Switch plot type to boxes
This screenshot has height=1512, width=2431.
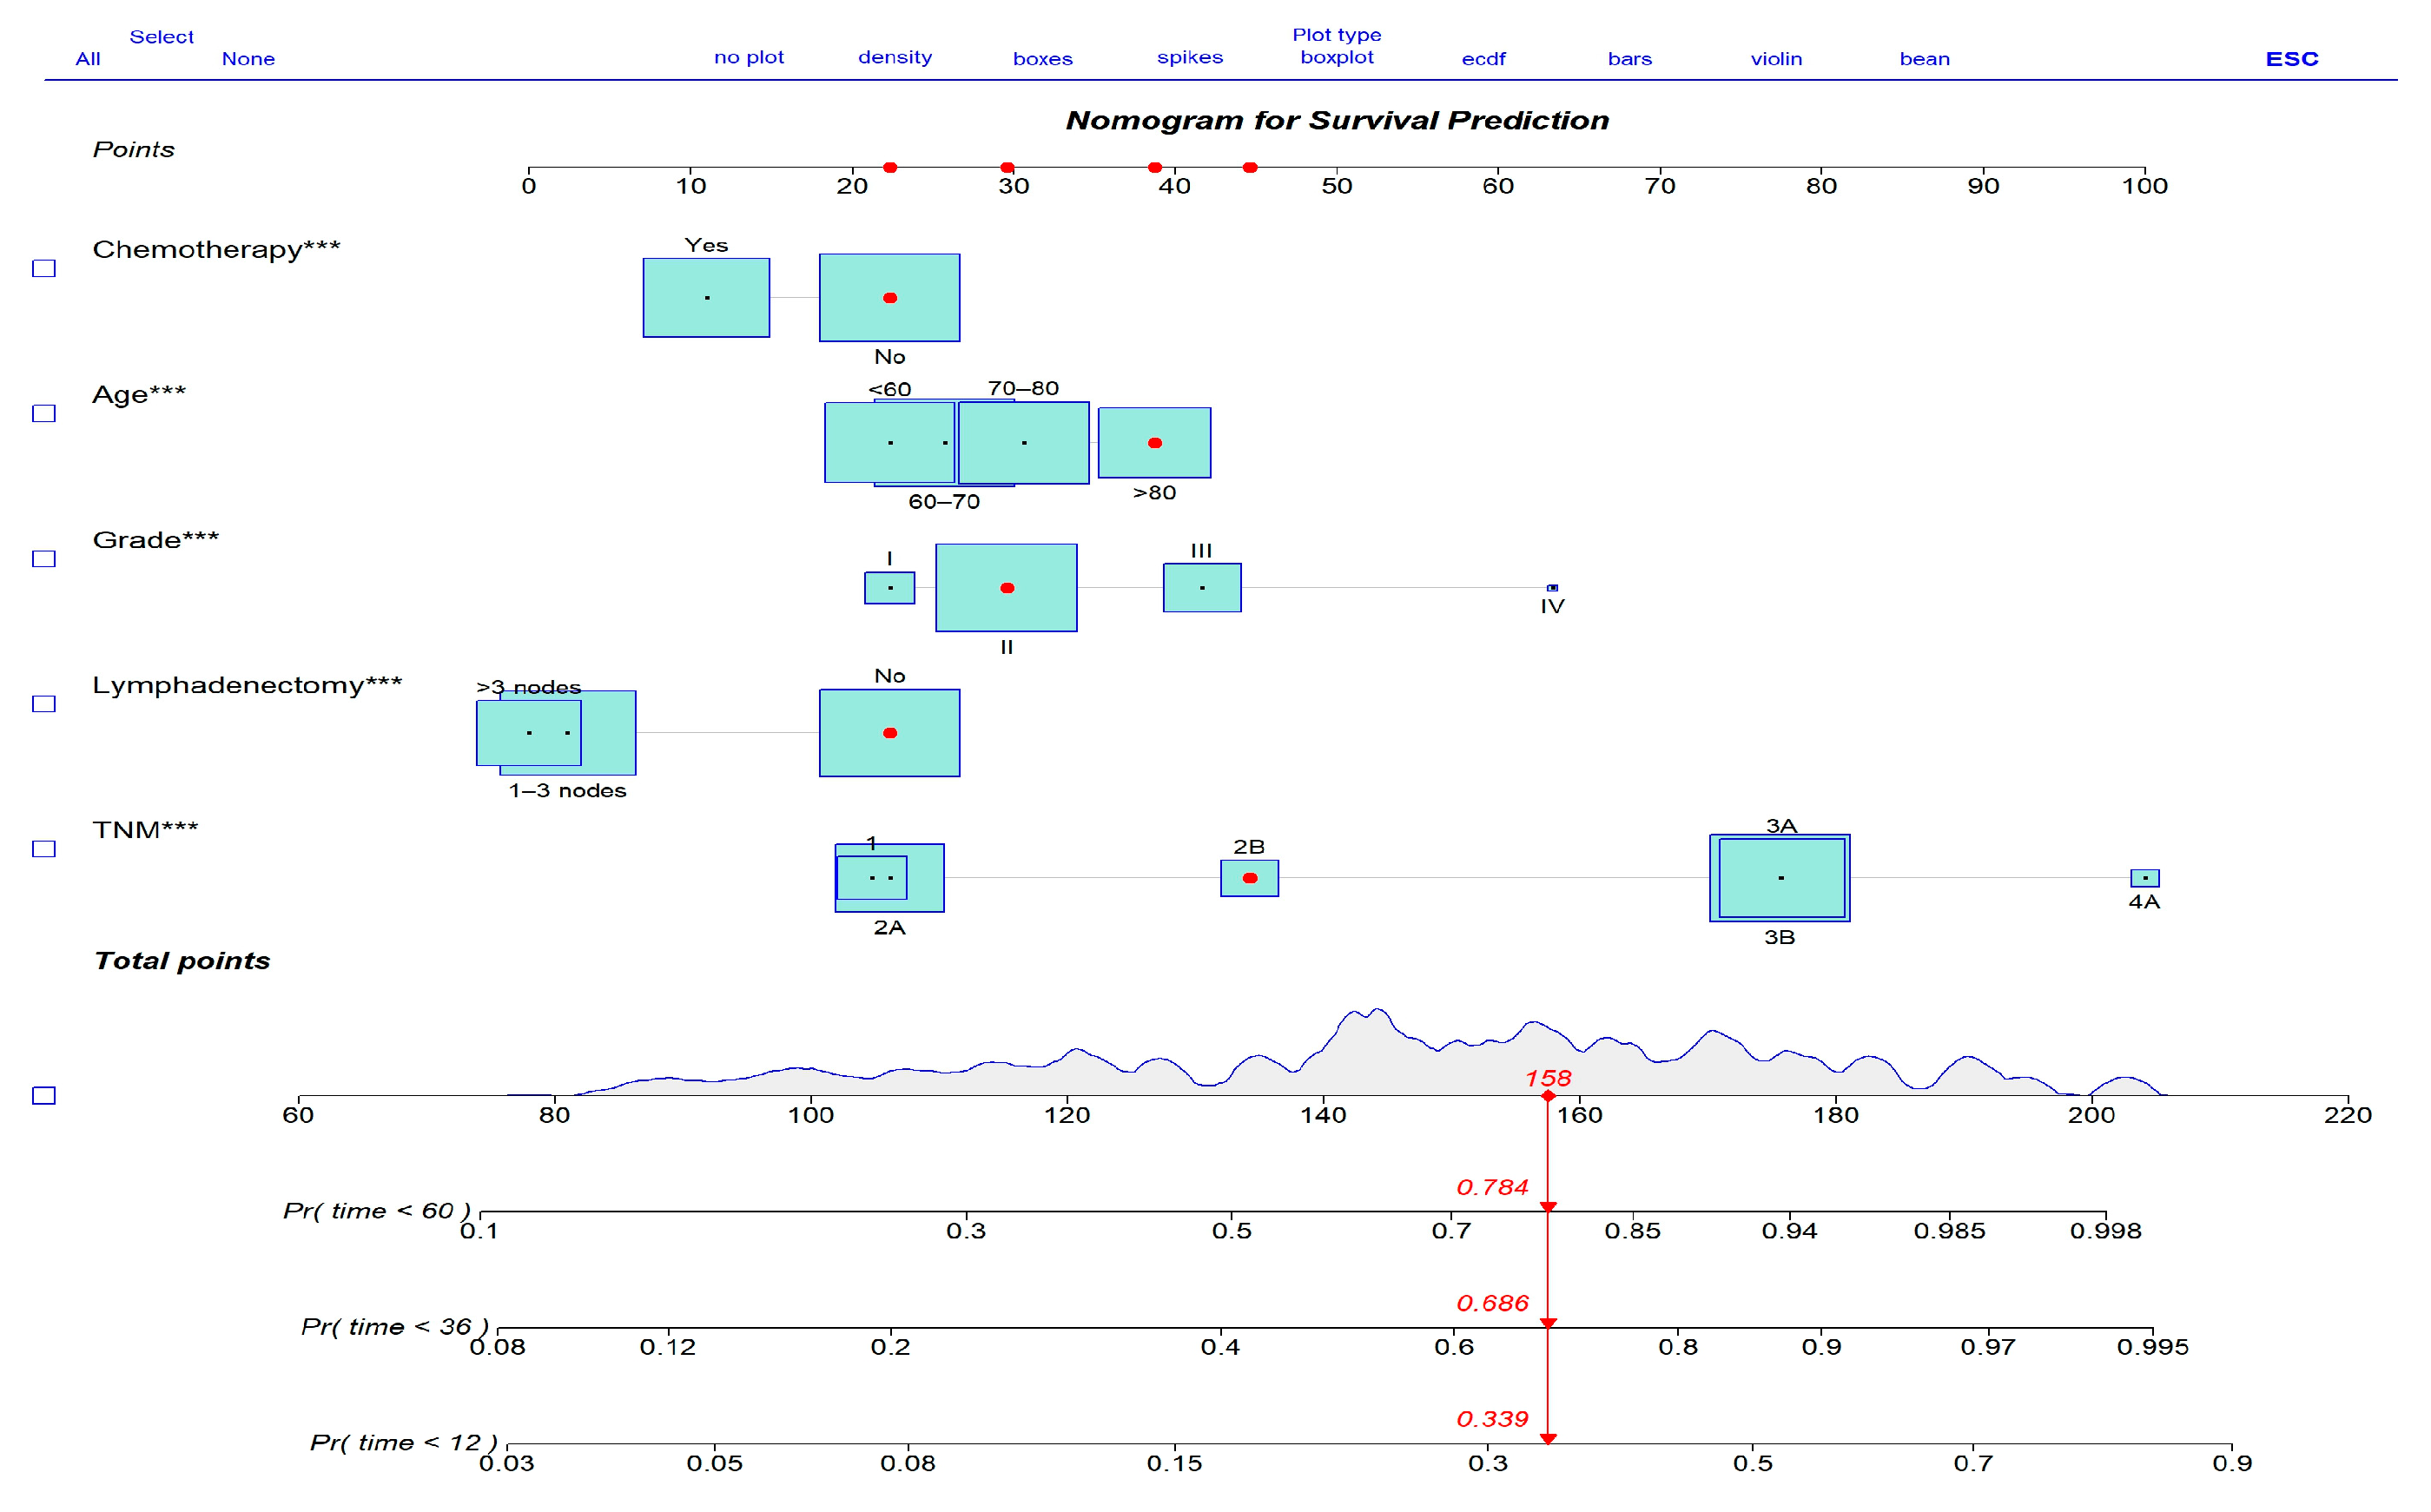1043,59
